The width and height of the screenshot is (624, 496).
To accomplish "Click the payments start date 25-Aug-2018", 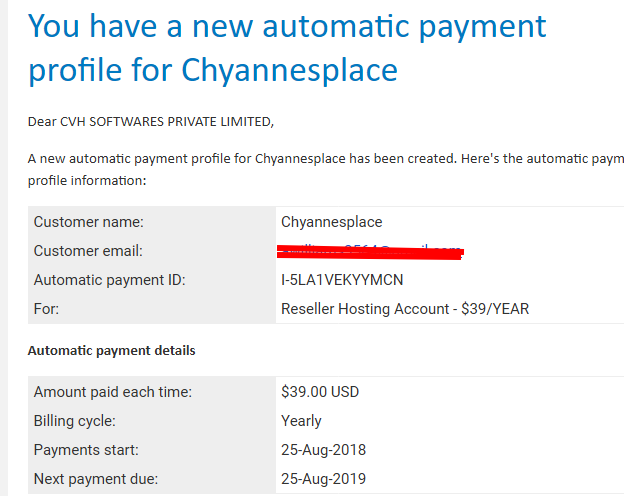I will pyautogui.click(x=323, y=450).
